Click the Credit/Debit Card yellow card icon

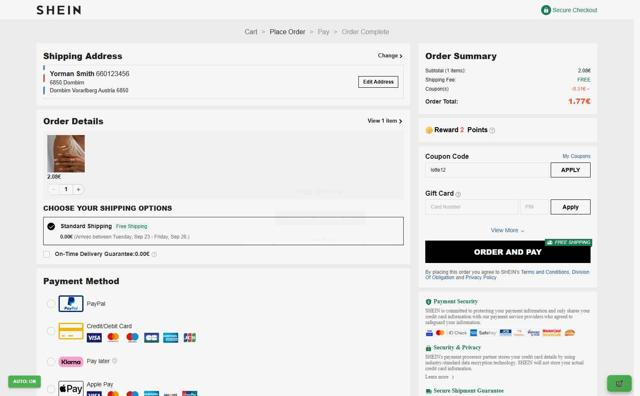(71, 331)
